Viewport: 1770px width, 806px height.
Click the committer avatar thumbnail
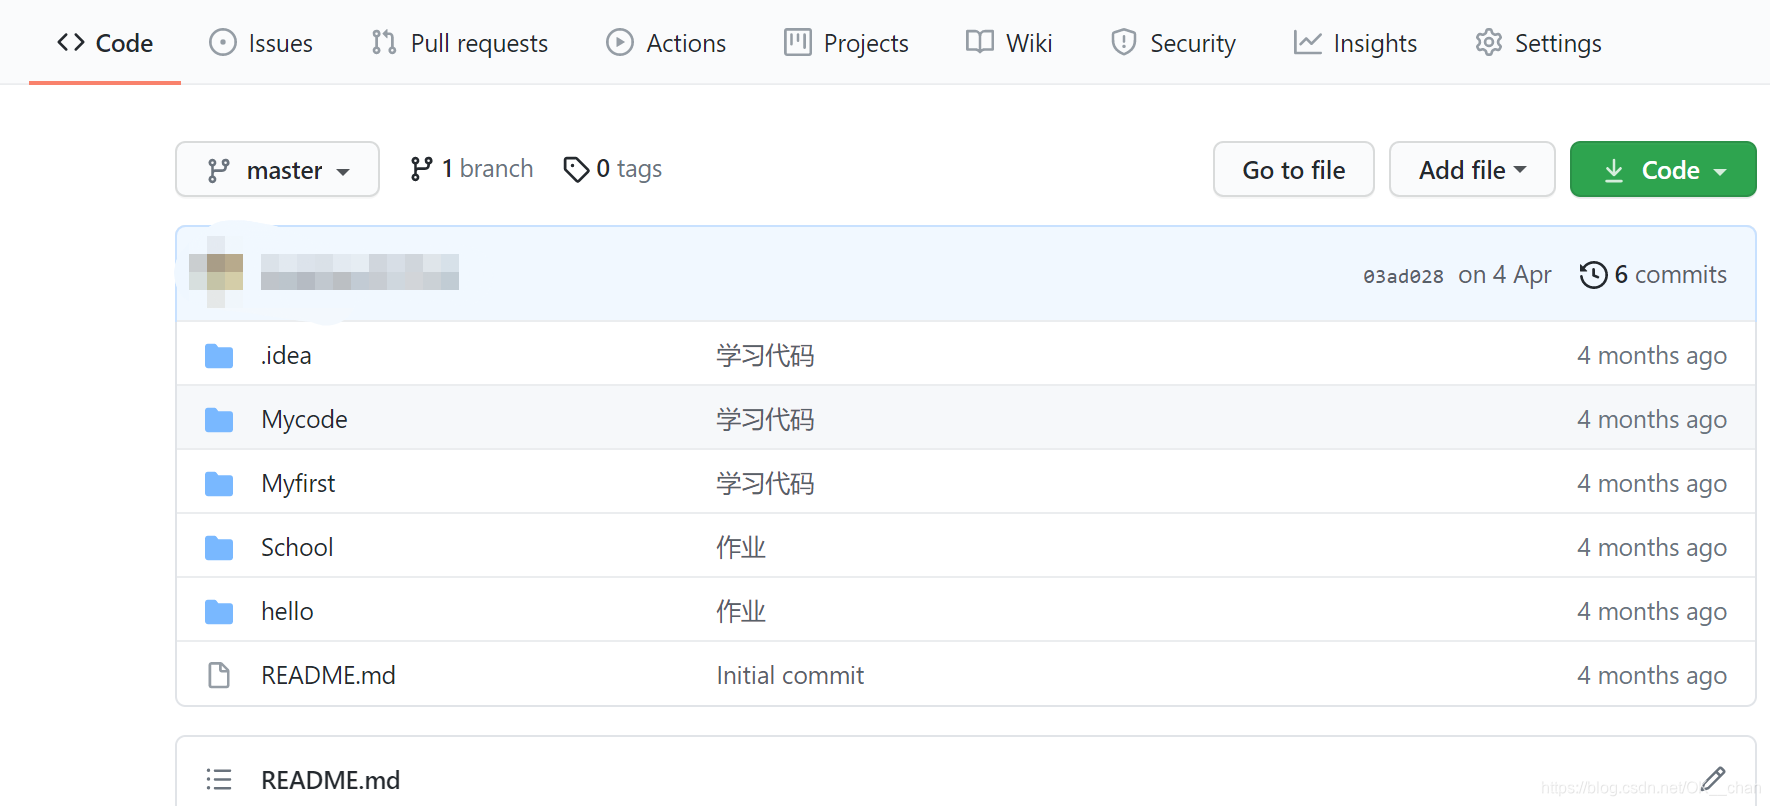(x=216, y=272)
